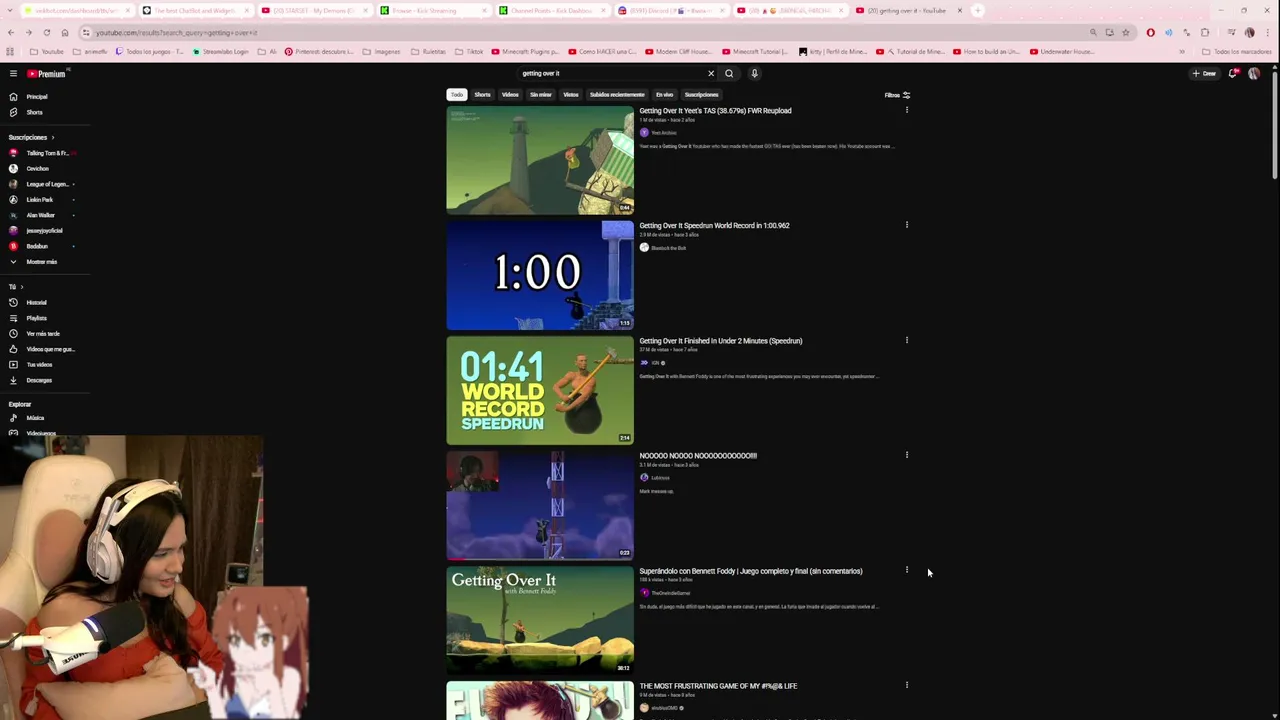Screen dimensions: 1280x720
Task: Click the YouTube Premium logo
Action: click(46, 73)
